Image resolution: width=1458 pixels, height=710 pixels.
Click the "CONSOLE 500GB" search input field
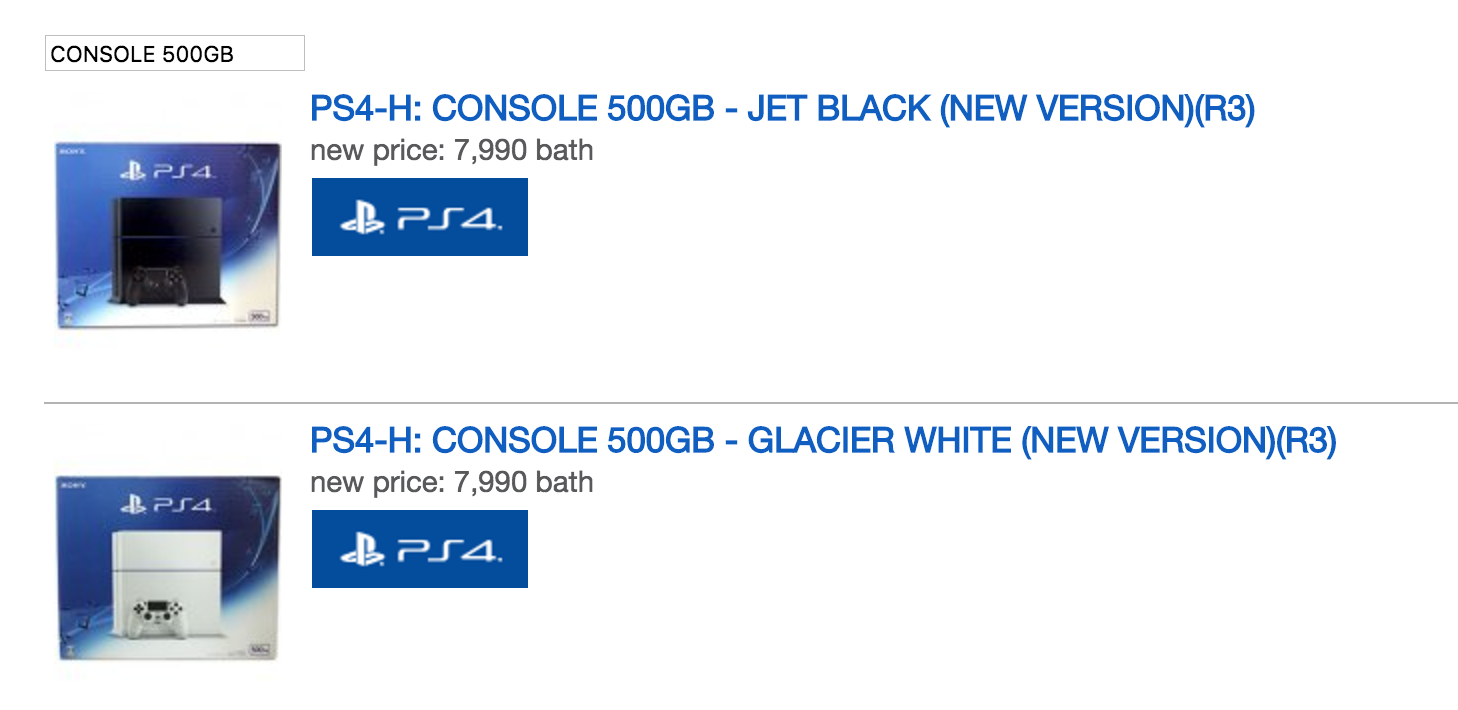pos(174,53)
